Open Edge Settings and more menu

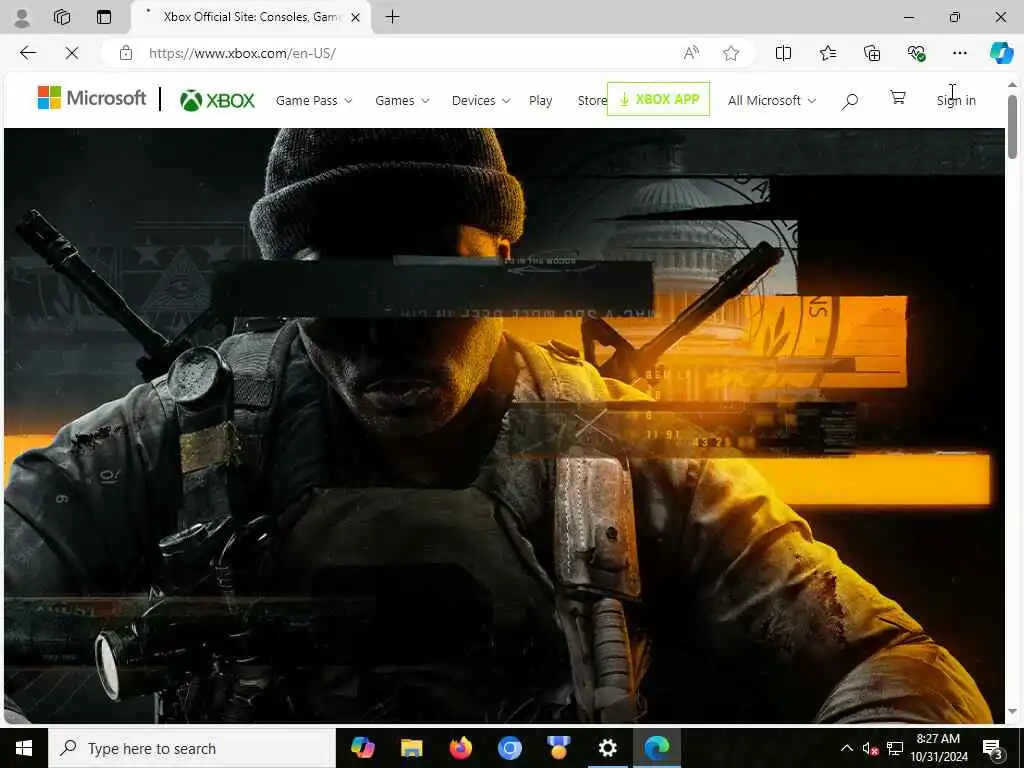(959, 53)
